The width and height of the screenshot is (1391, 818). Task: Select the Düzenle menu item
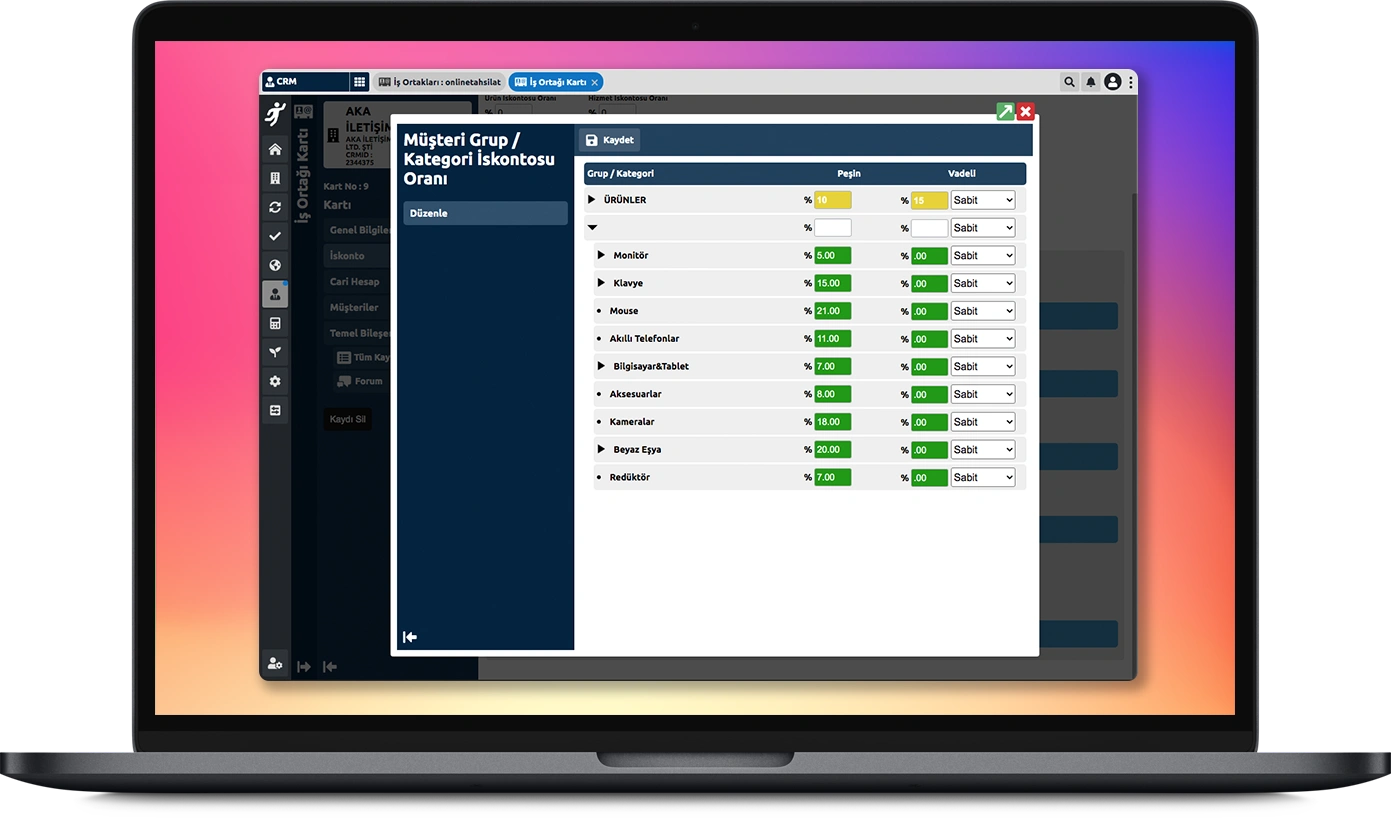485,213
